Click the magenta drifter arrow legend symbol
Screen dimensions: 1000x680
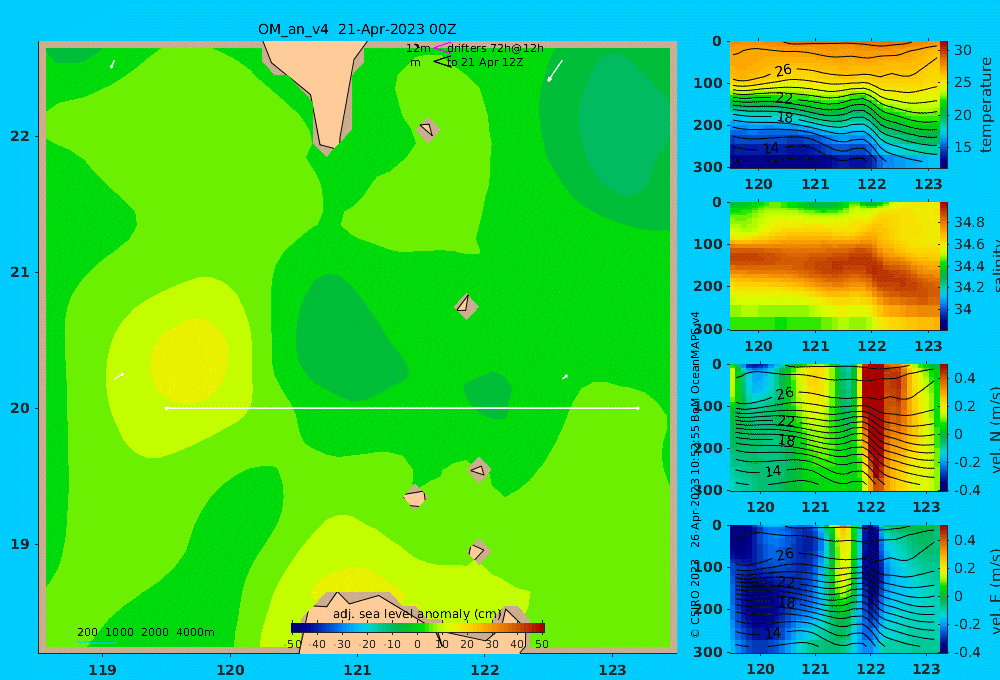tap(441, 48)
